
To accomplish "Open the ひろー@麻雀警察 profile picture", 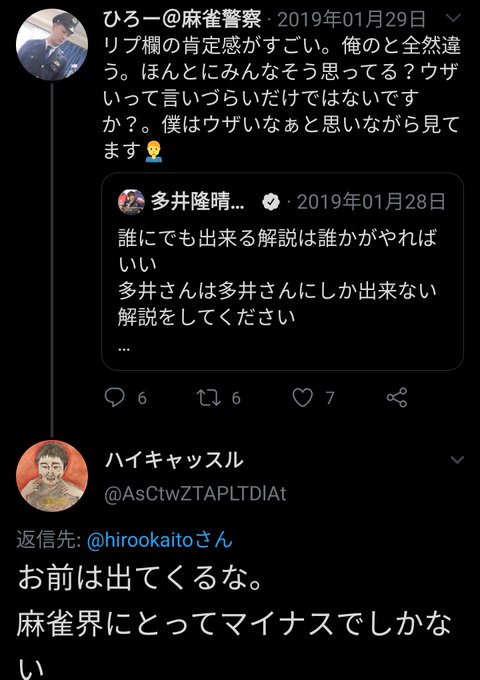I will coord(52,45).
